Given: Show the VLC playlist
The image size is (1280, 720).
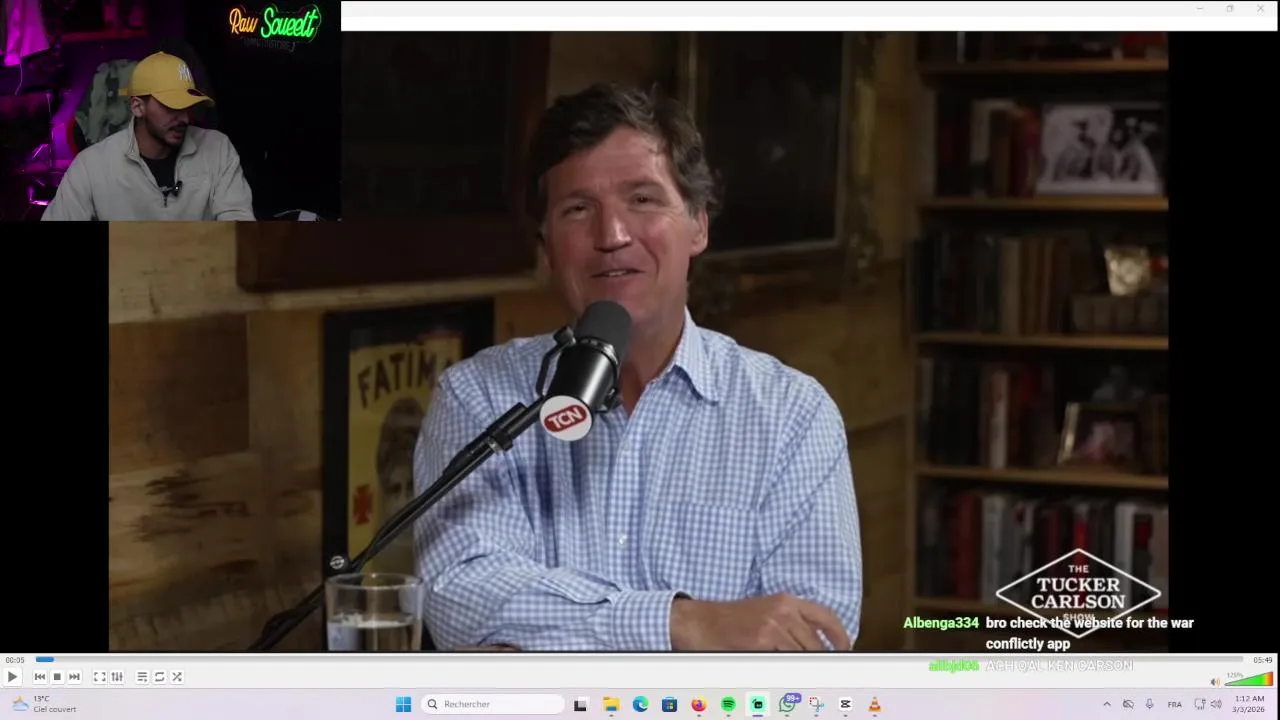Looking at the screenshot, I should (142, 677).
